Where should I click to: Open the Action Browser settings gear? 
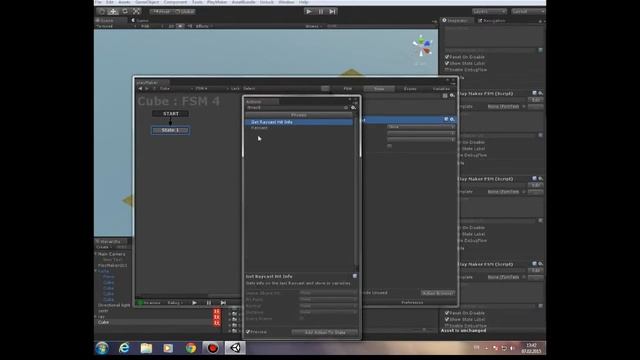[x=353, y=108]
